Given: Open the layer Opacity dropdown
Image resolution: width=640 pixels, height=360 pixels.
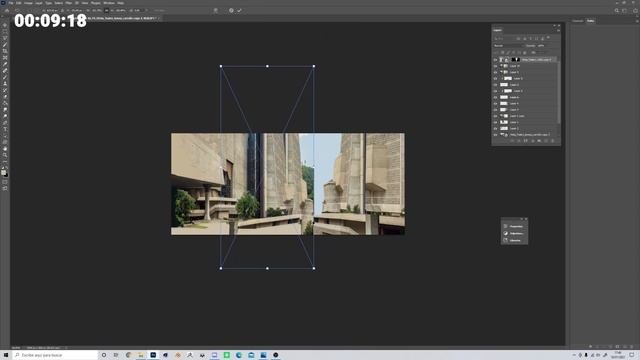Looking at the screenshot, I should click(542, 46).
